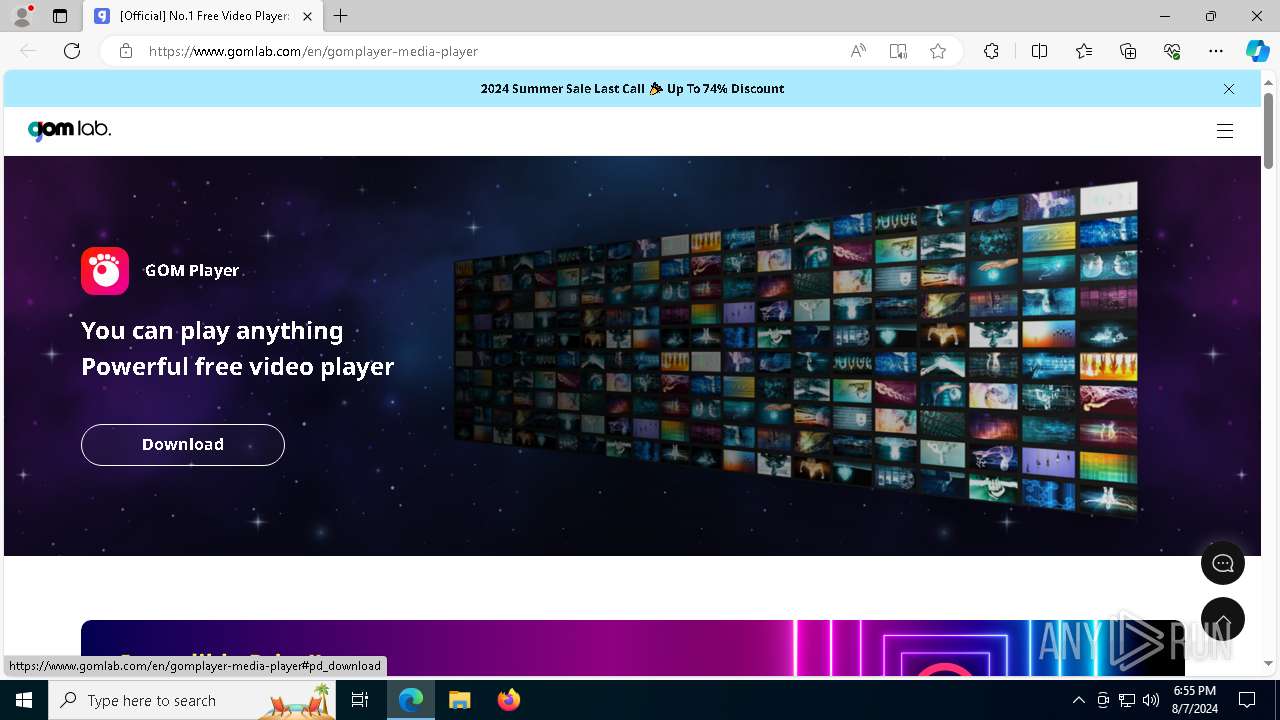This screenshot has height=720, width=1280.
Task: Click the GOM Player app icon
Action: click(x=105, y=271)
